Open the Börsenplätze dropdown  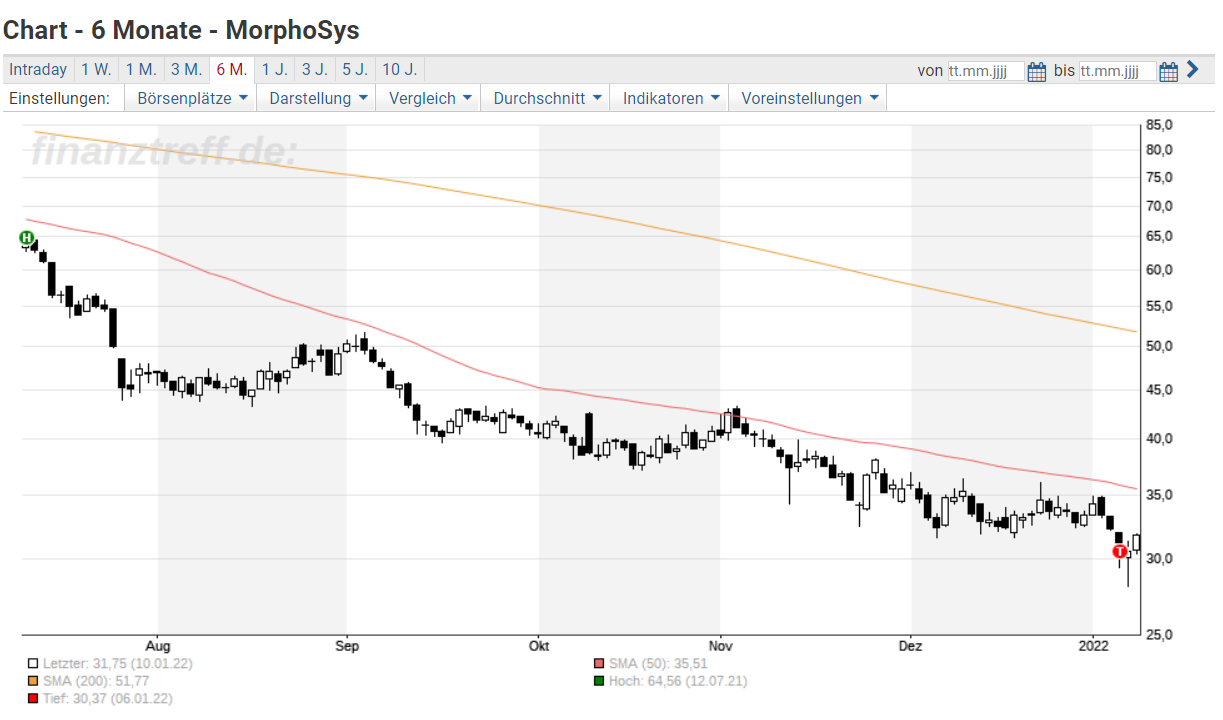coord(191,98)
